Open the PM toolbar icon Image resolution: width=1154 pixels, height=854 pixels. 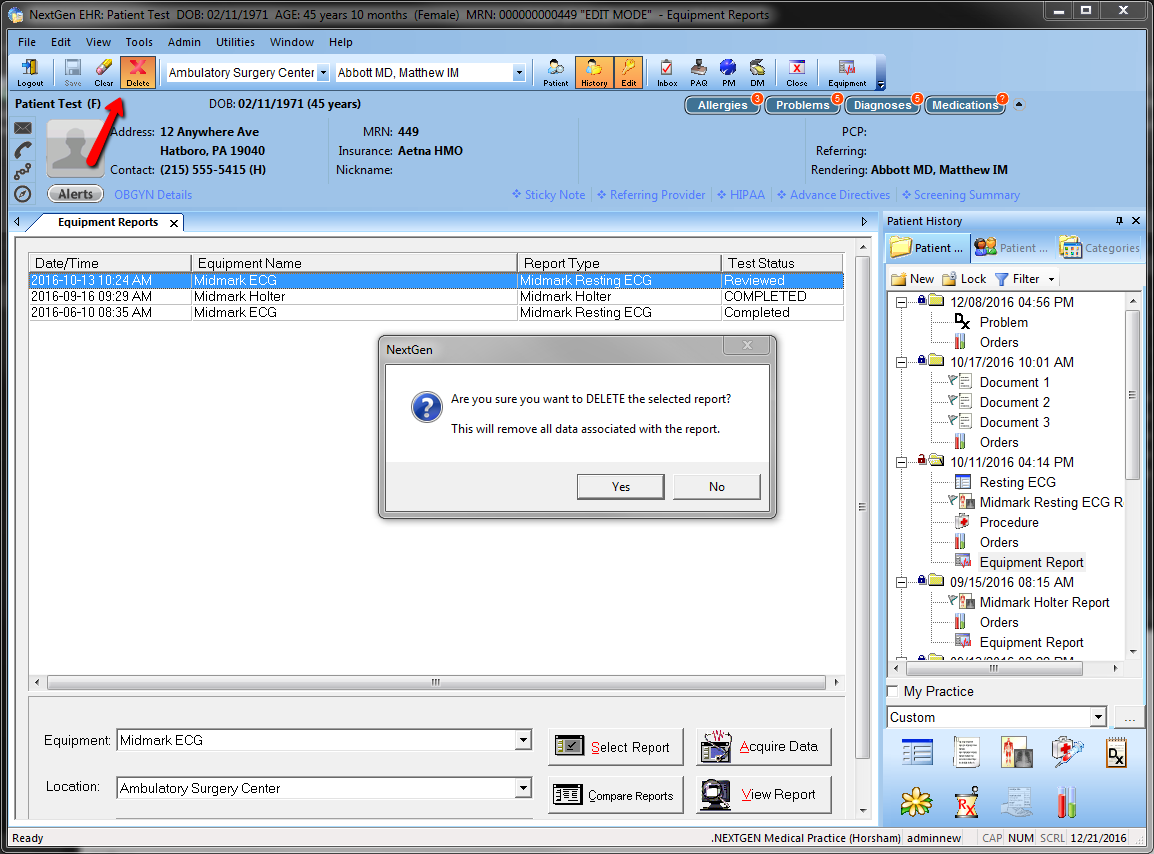point(728,73)
